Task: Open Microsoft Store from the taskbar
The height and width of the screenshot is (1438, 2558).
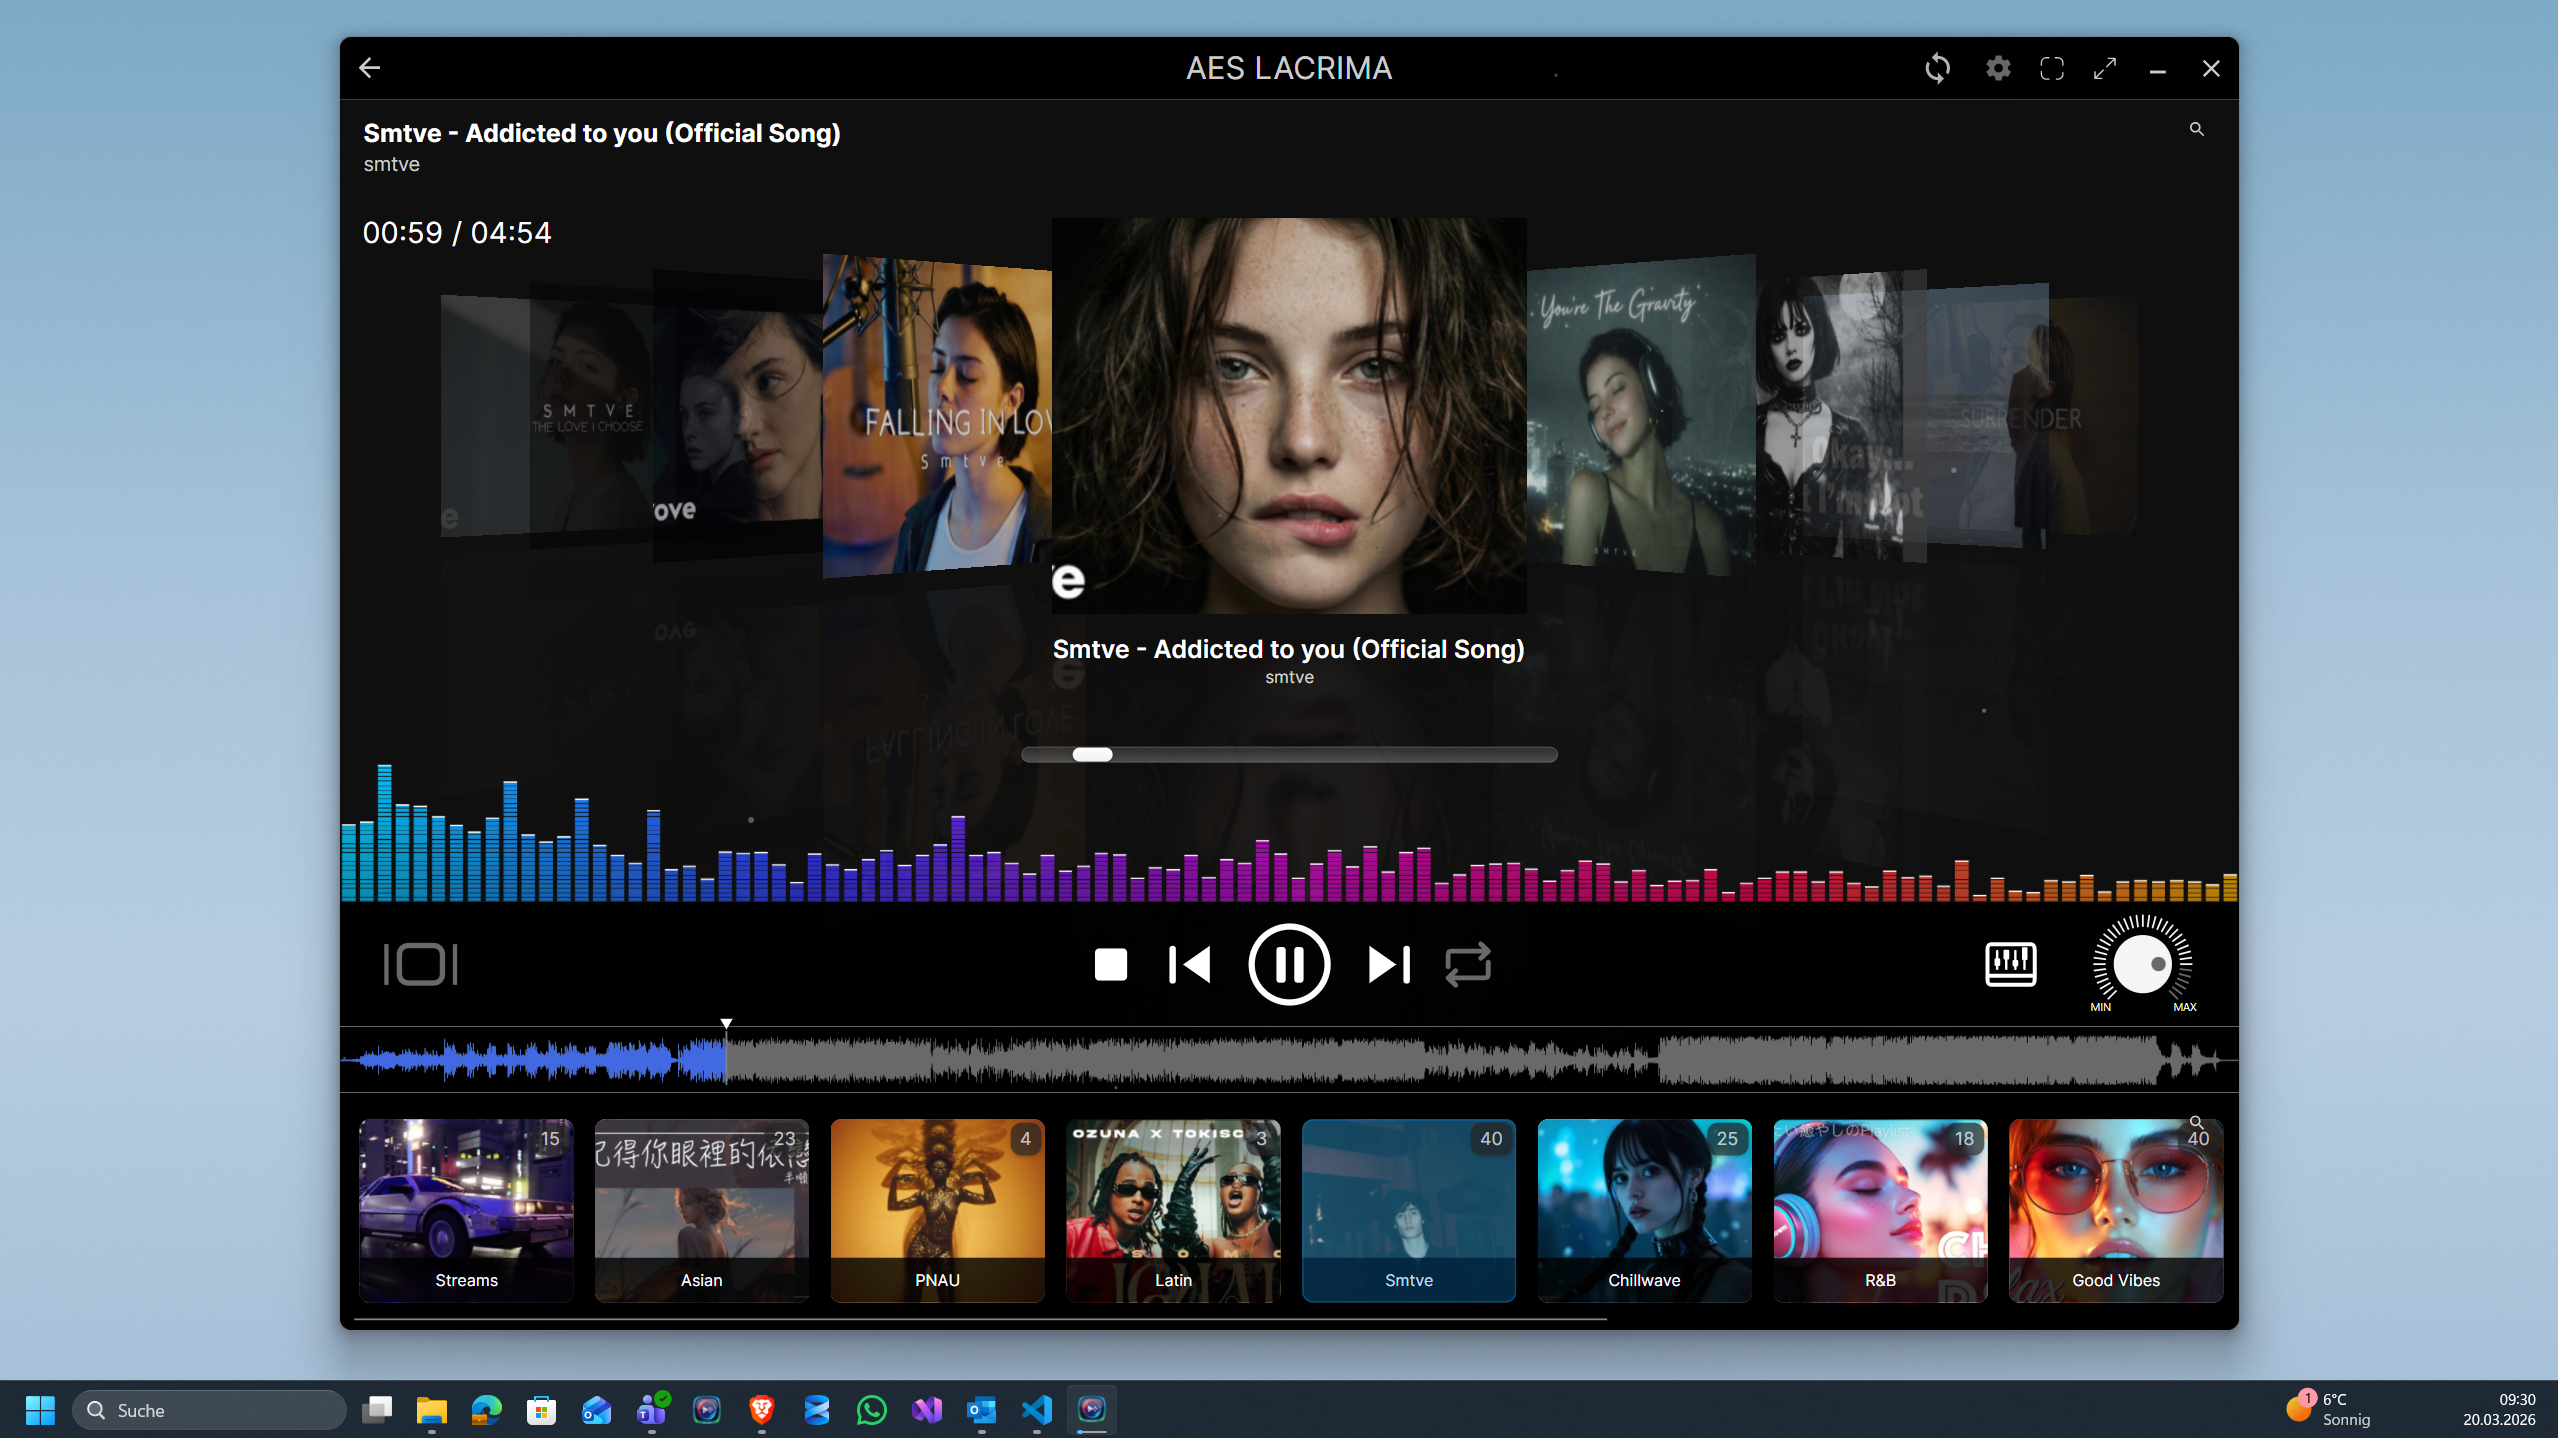Action: click(541, 1410)
